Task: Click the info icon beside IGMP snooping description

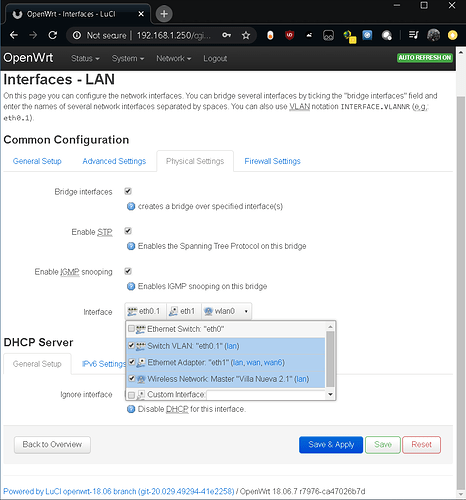Action: [x=131, y=286]
